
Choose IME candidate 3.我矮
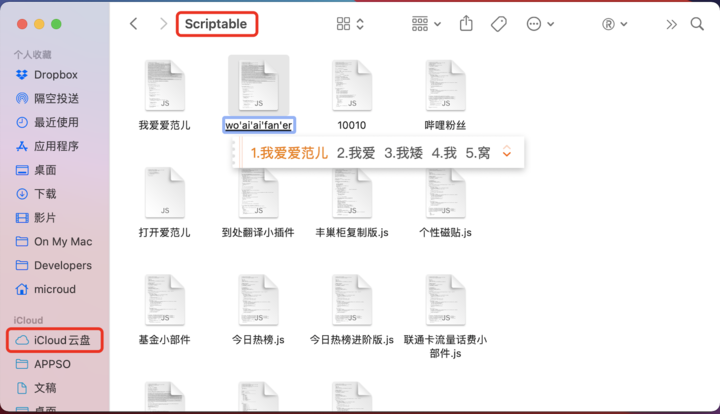tap(403, 153)
